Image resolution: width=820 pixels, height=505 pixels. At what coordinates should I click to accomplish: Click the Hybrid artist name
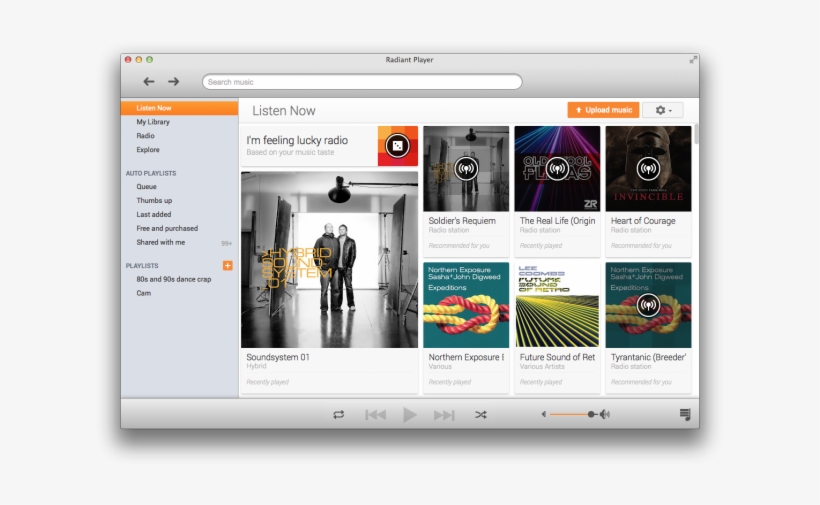coord(256,366)
